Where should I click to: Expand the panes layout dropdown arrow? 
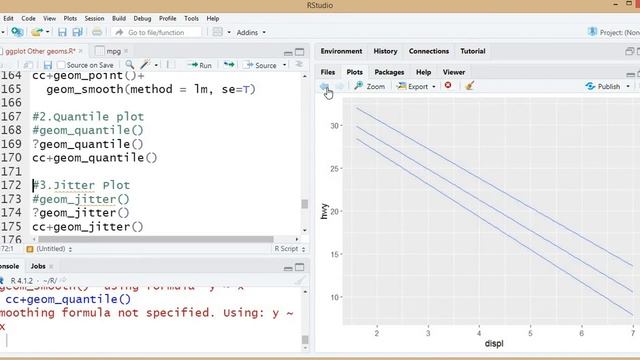point(229,32)
